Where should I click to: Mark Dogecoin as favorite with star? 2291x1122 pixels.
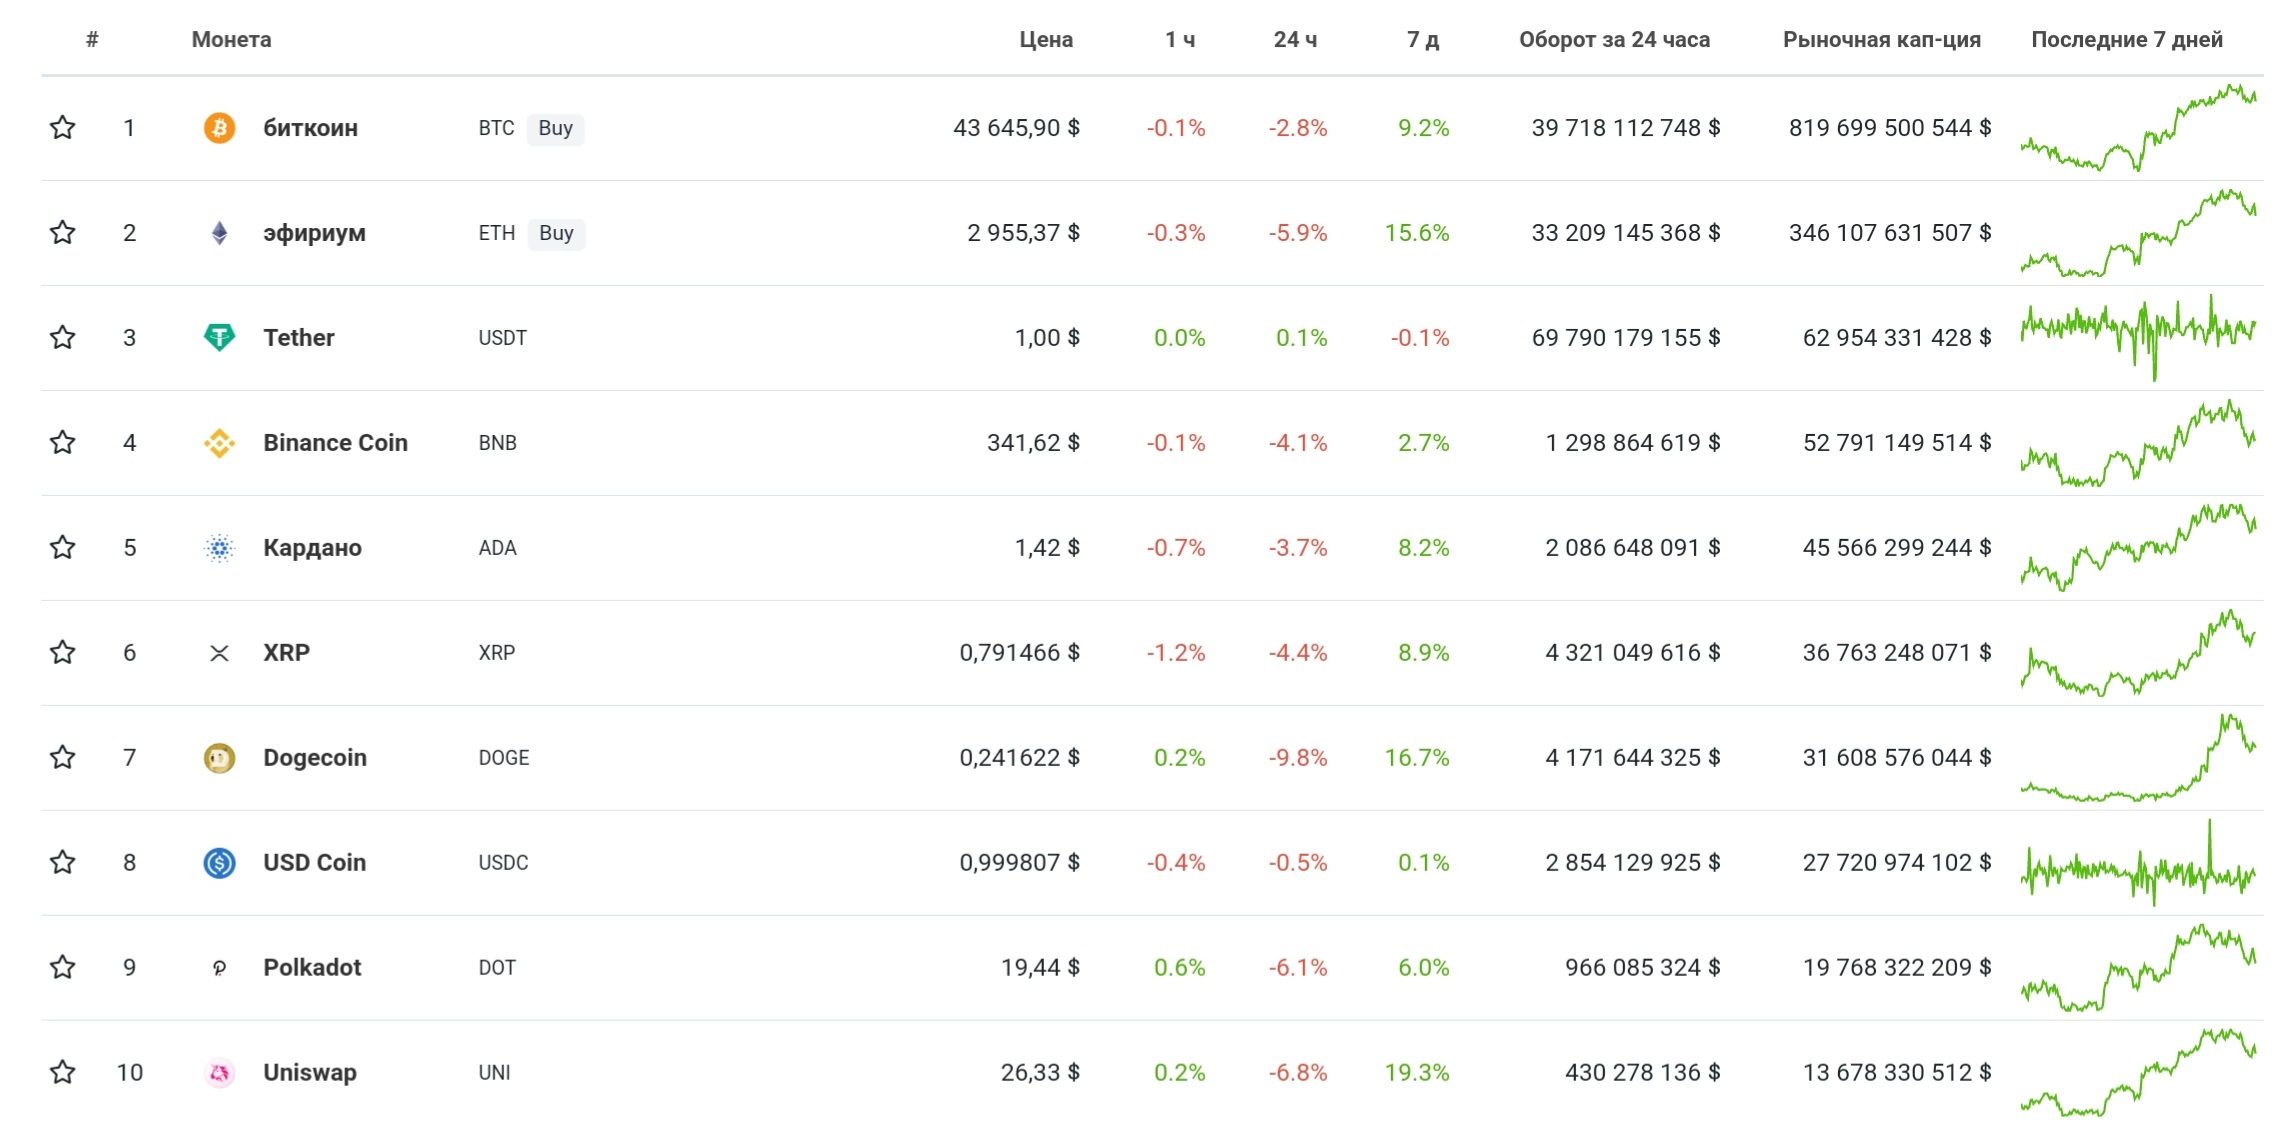(x=62, y=757)
